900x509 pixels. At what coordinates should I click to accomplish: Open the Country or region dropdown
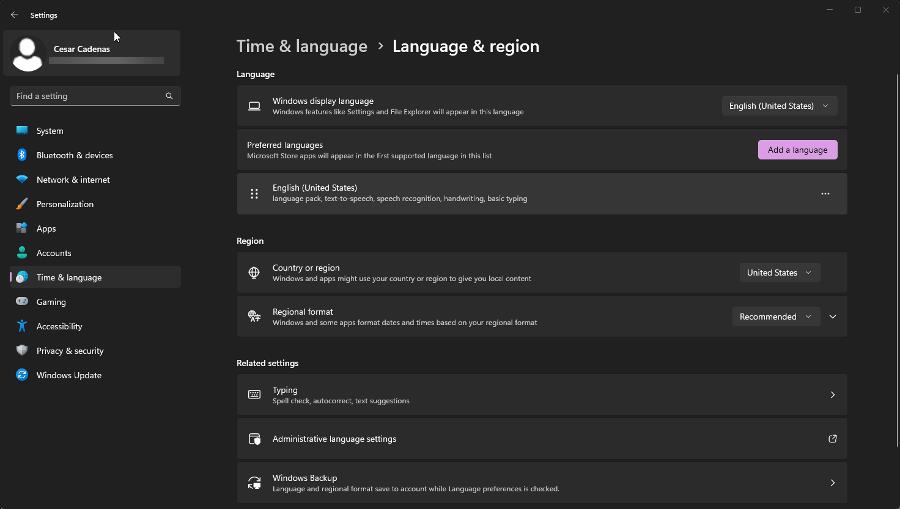[x=780, y=273]
